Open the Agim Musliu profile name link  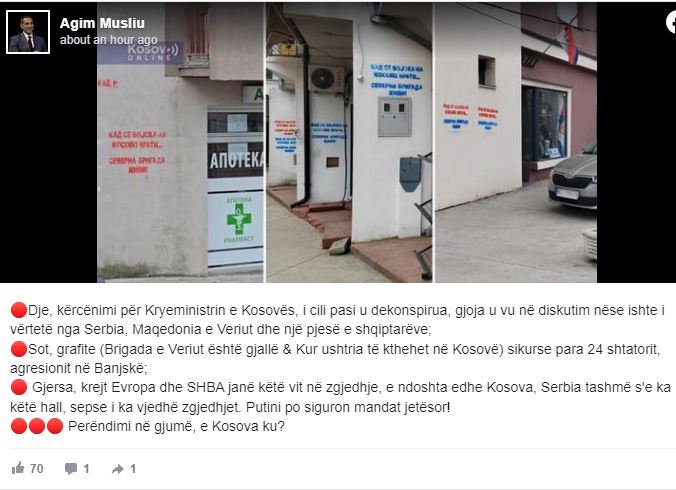[x=102, y=23]
